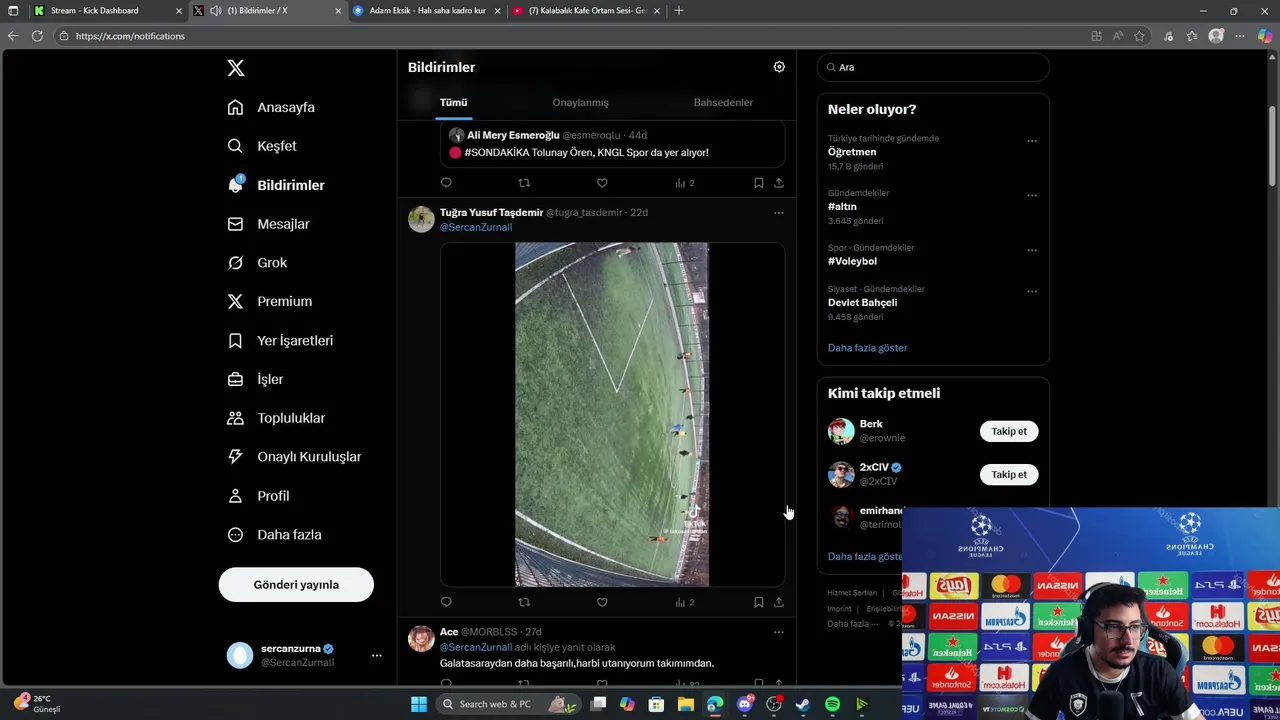The width and height of the screenshot is (1280, 720).
Task: Click the address bar URL
Action: click(130, 36)
